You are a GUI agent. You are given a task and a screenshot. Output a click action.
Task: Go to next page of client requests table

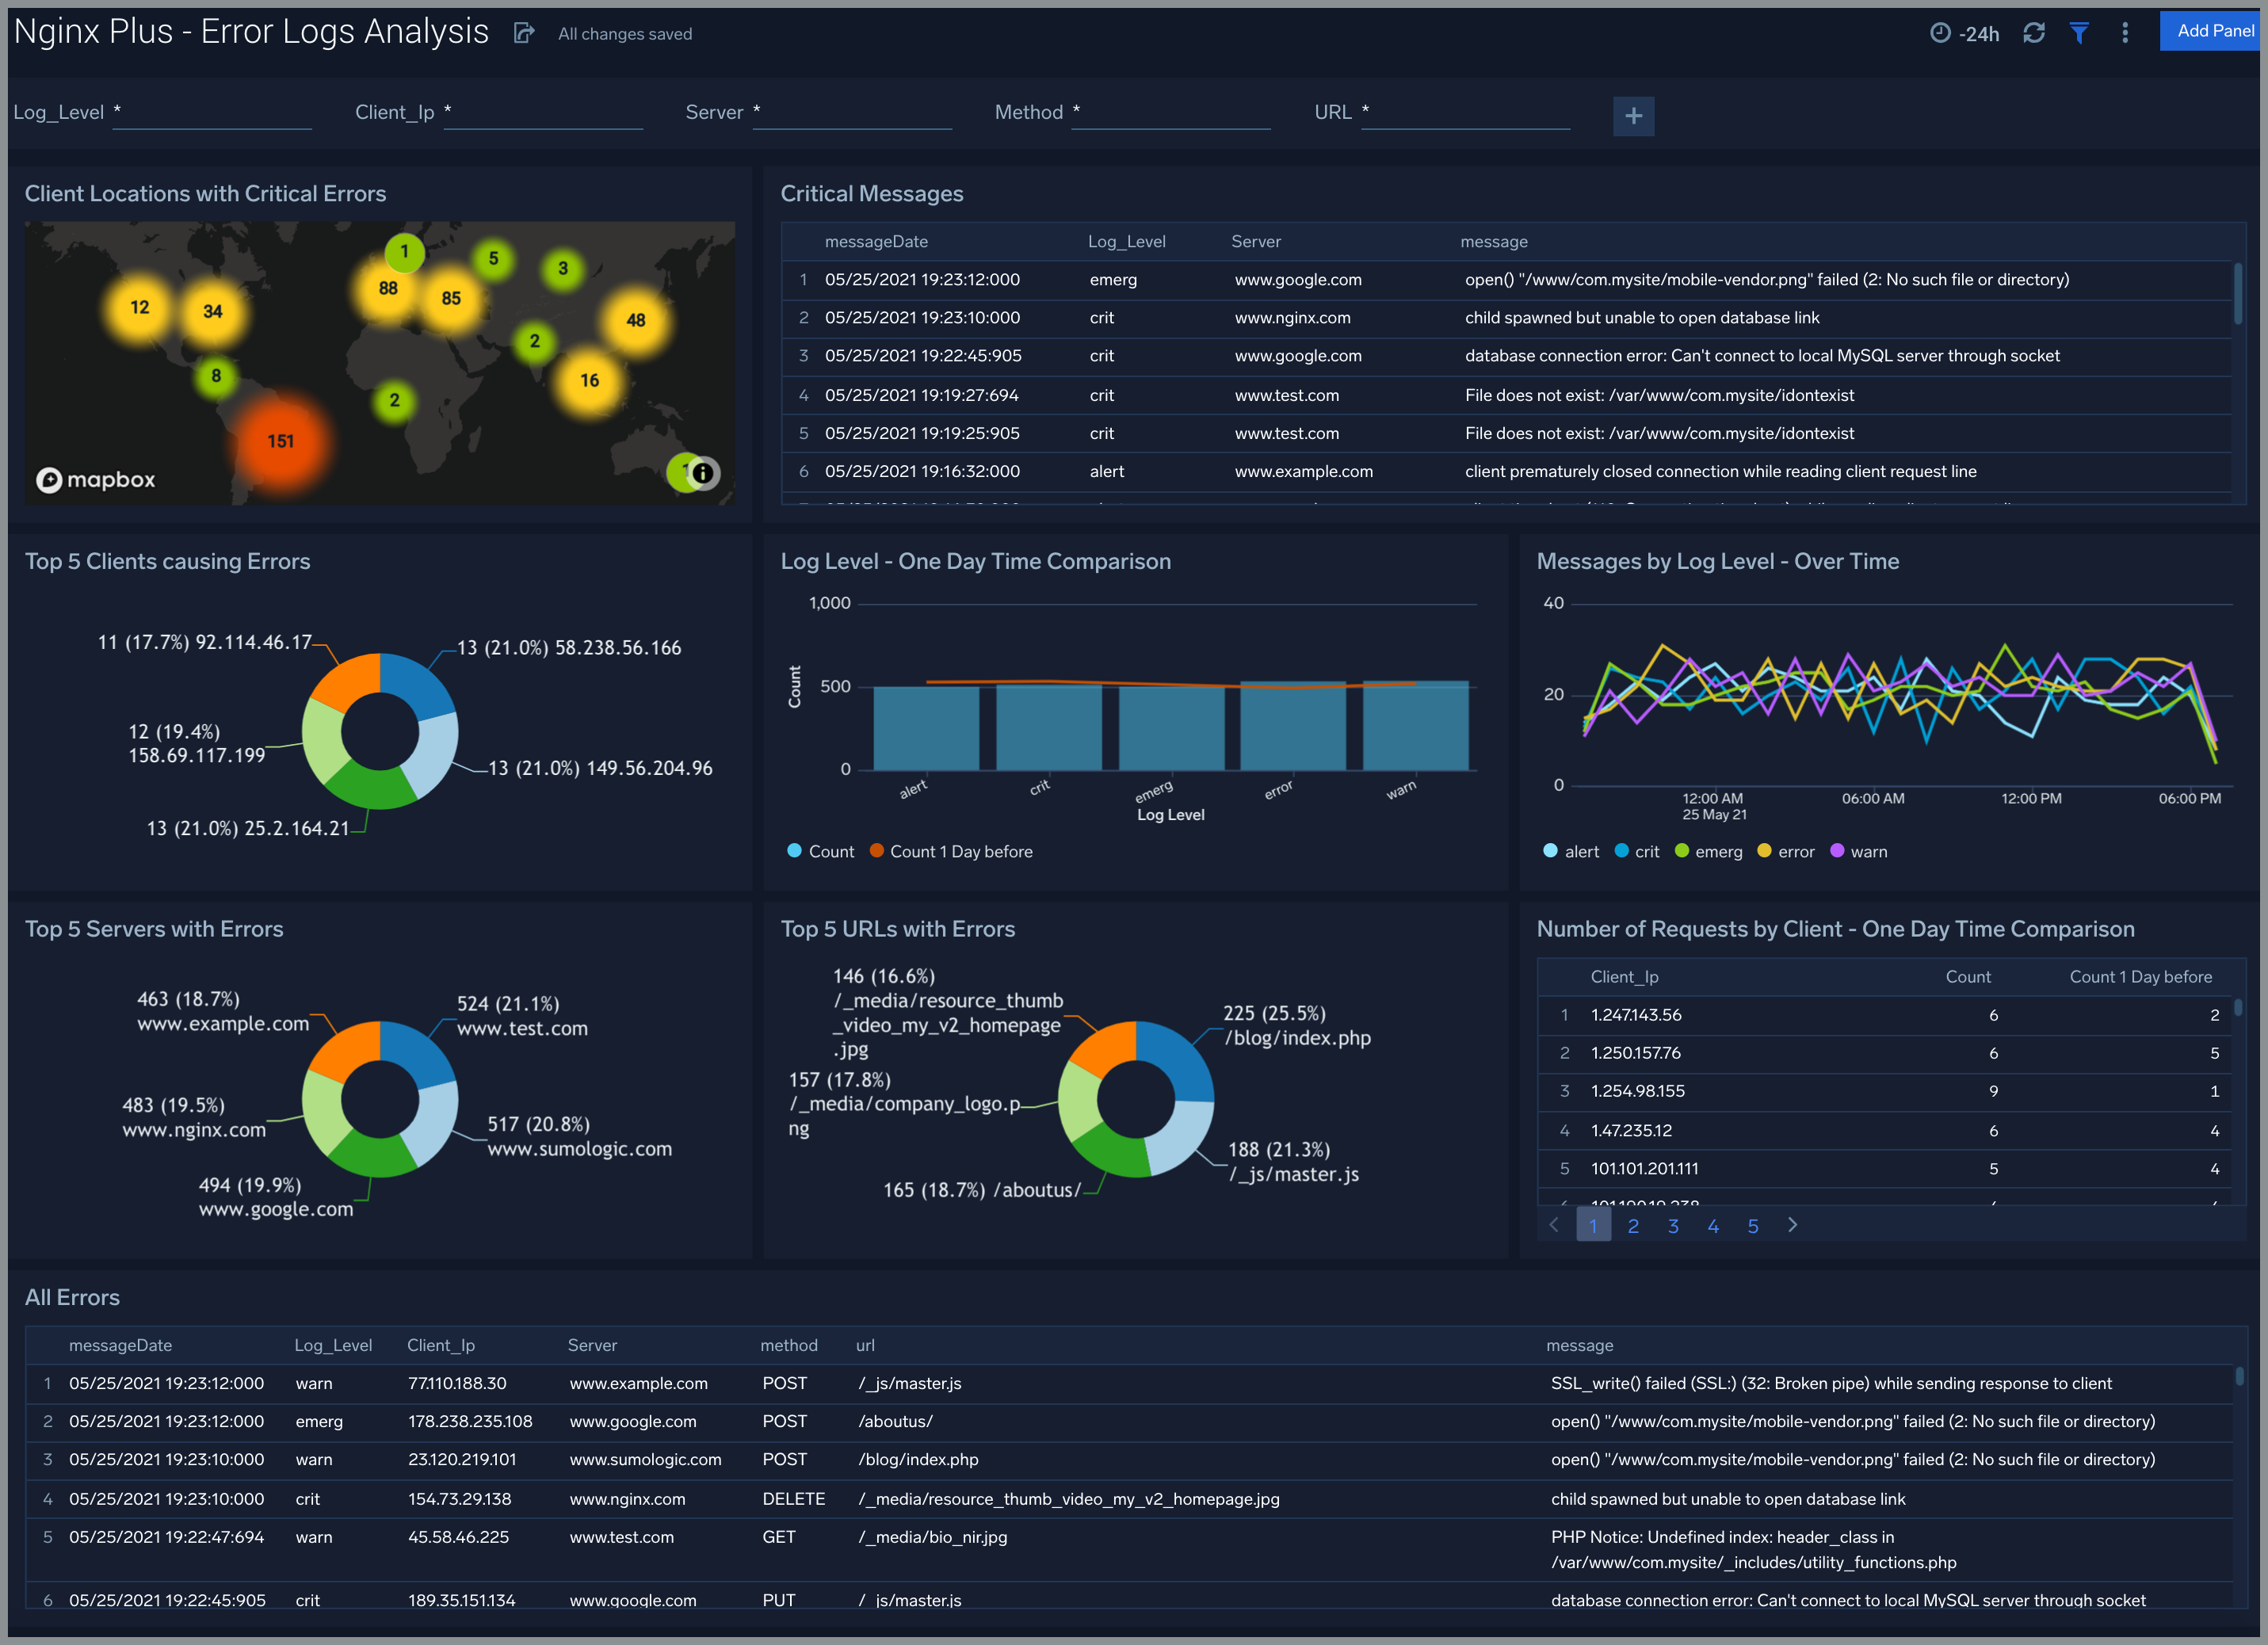[1793, 1224]
